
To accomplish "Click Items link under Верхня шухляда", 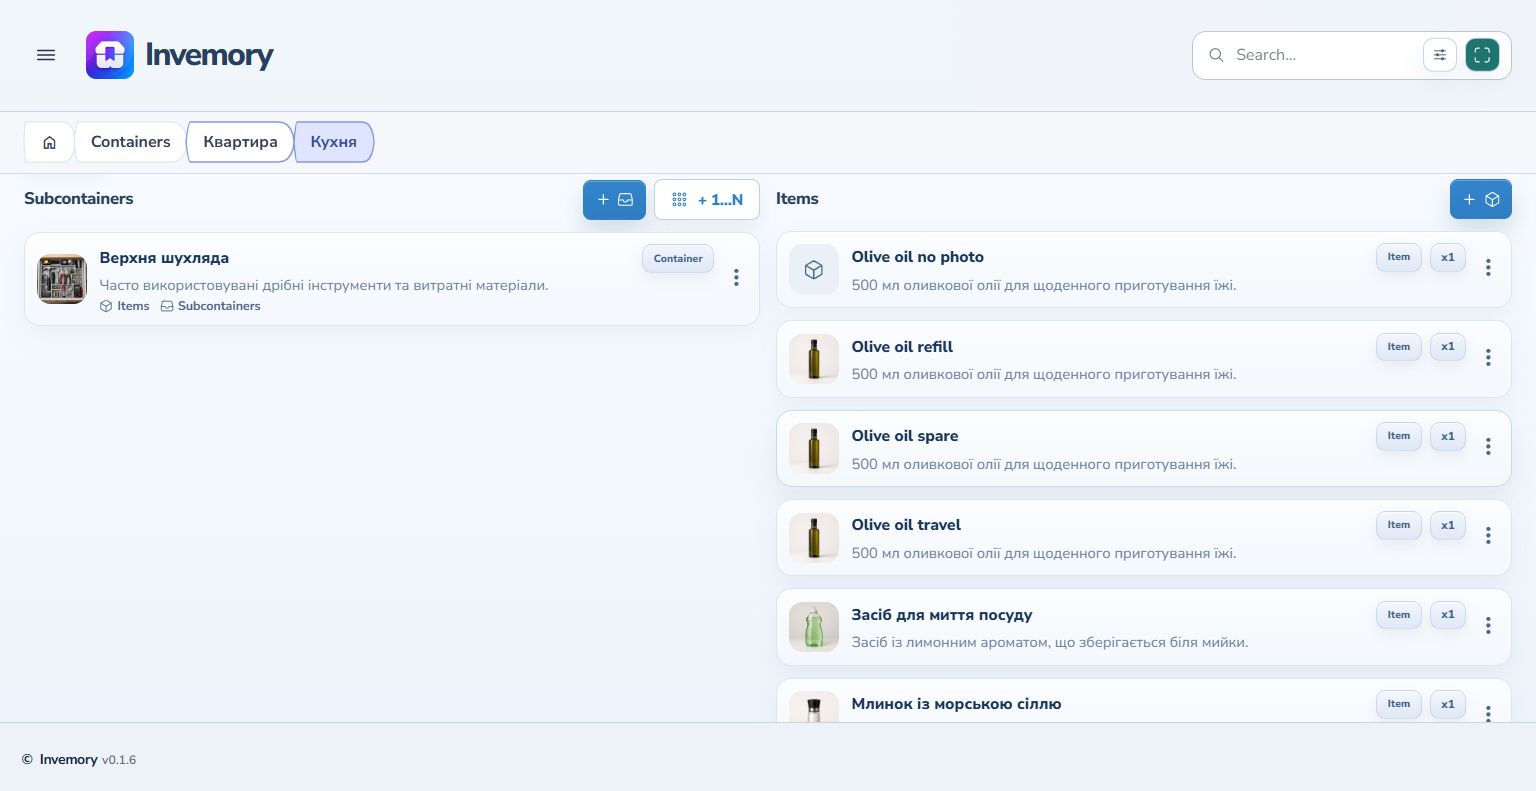I will (x=125, y=306).
